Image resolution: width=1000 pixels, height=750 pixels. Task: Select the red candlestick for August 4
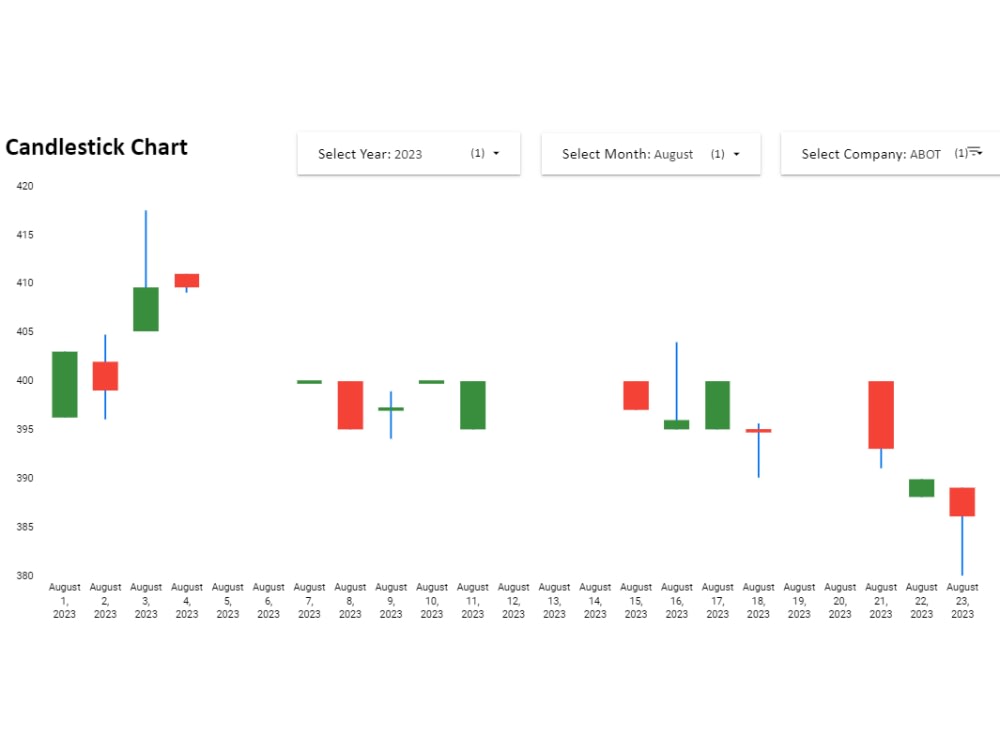[187, 282]
